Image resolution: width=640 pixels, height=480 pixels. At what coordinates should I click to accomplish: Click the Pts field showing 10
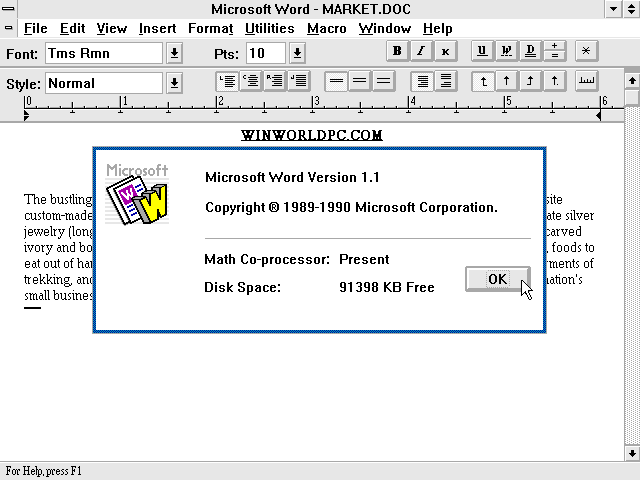(266, 53)
